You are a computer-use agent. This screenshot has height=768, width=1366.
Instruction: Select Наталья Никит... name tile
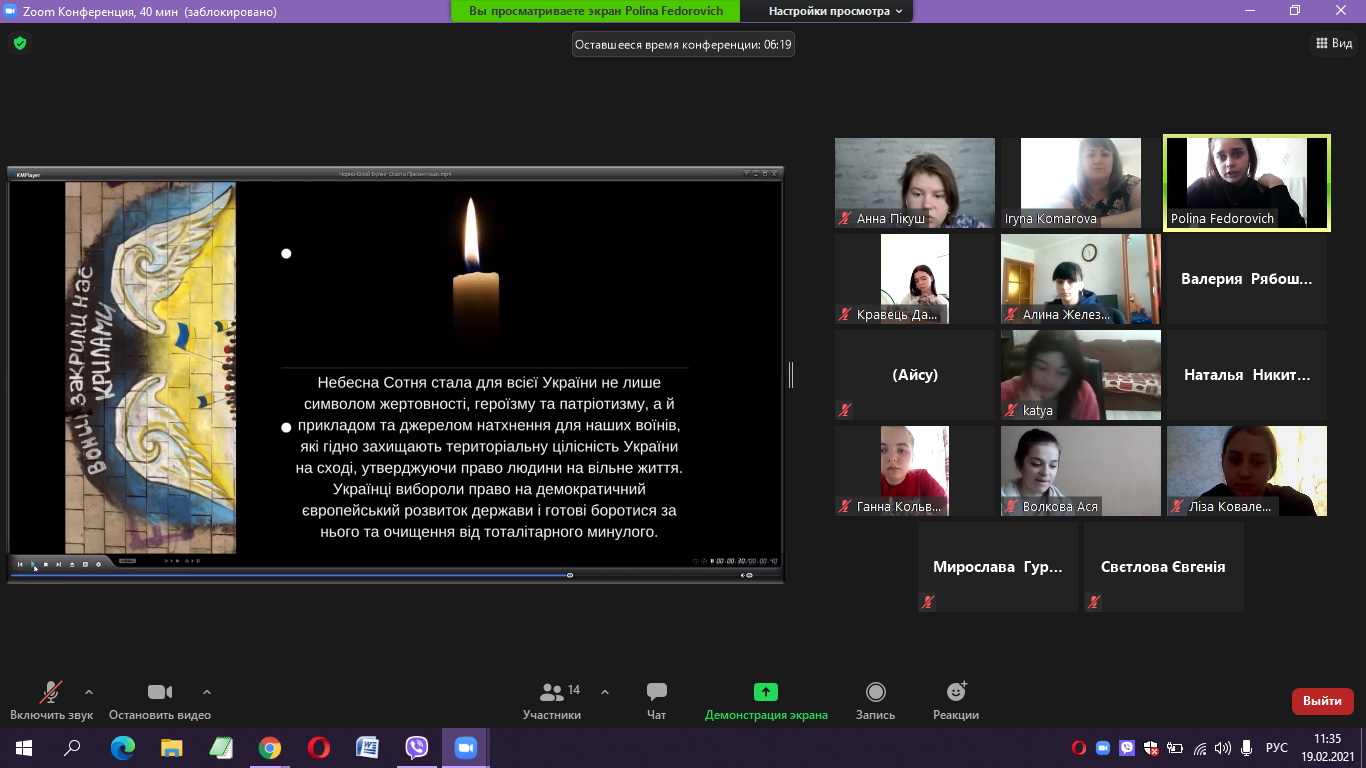[1247, 375]
